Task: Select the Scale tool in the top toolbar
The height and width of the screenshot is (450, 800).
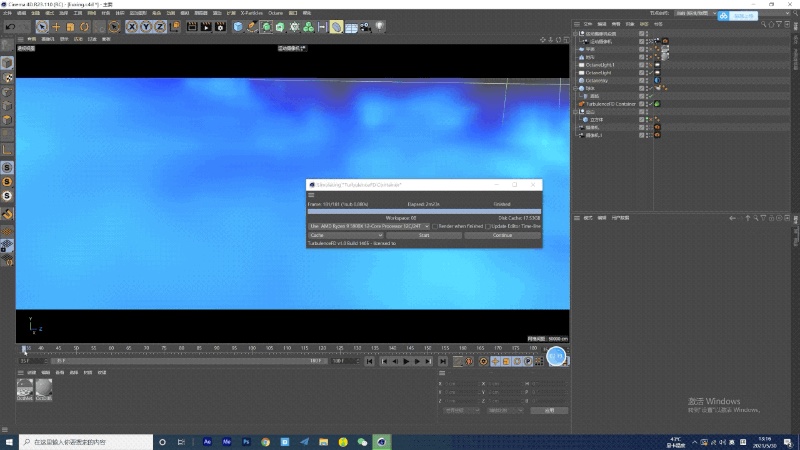Action: (70, 27)
